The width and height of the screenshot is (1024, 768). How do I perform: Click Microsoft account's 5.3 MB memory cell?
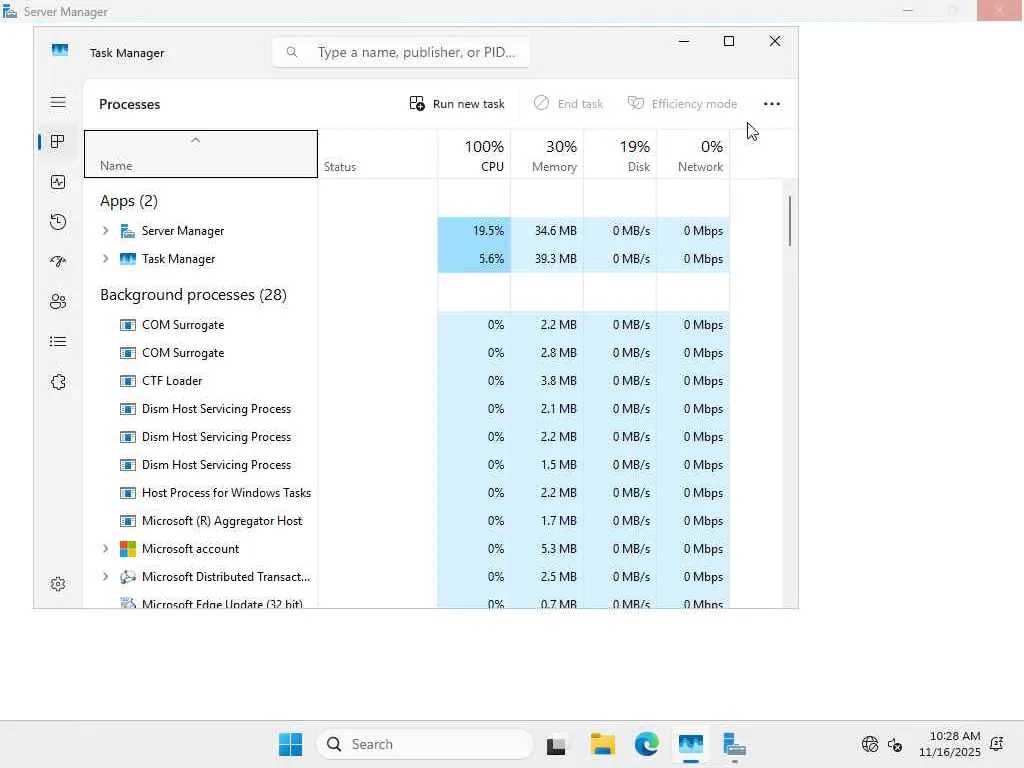point(547,549)
